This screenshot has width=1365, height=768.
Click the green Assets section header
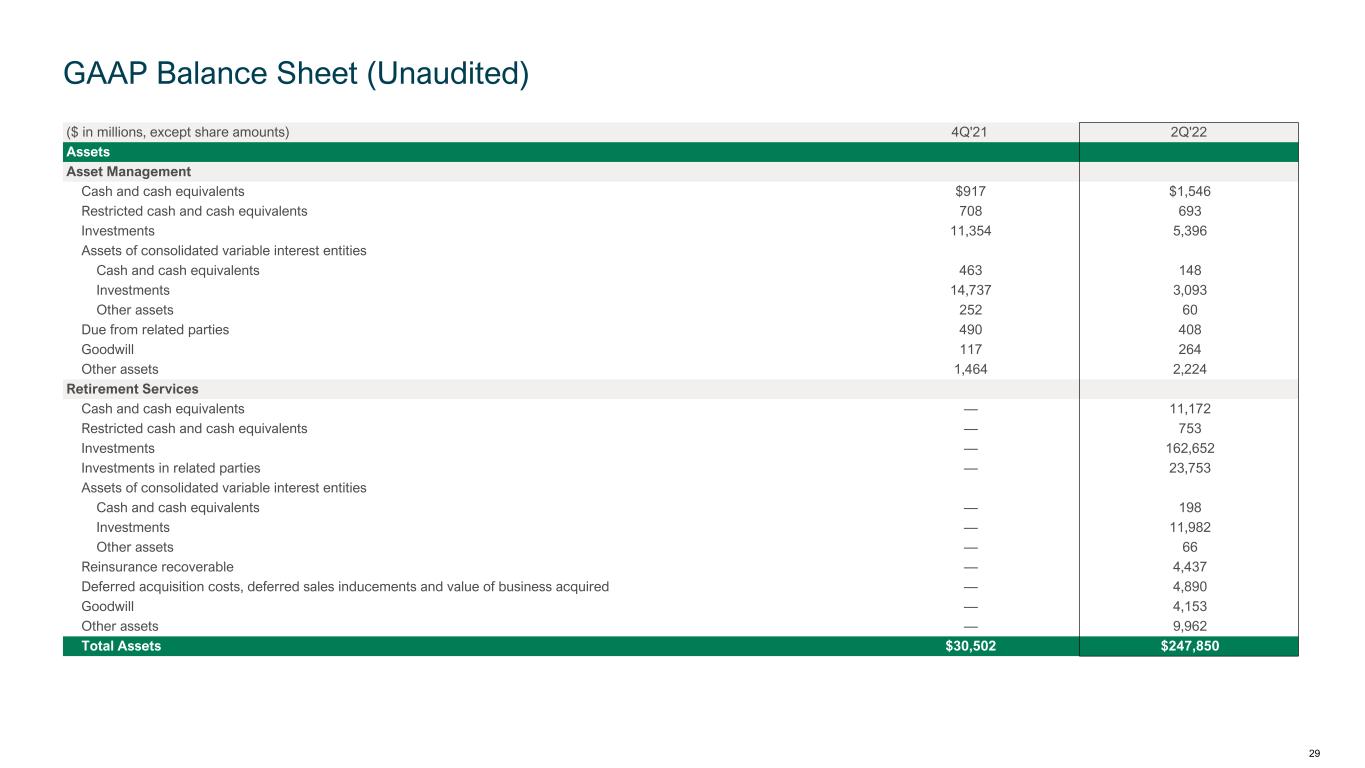point(88,152)
